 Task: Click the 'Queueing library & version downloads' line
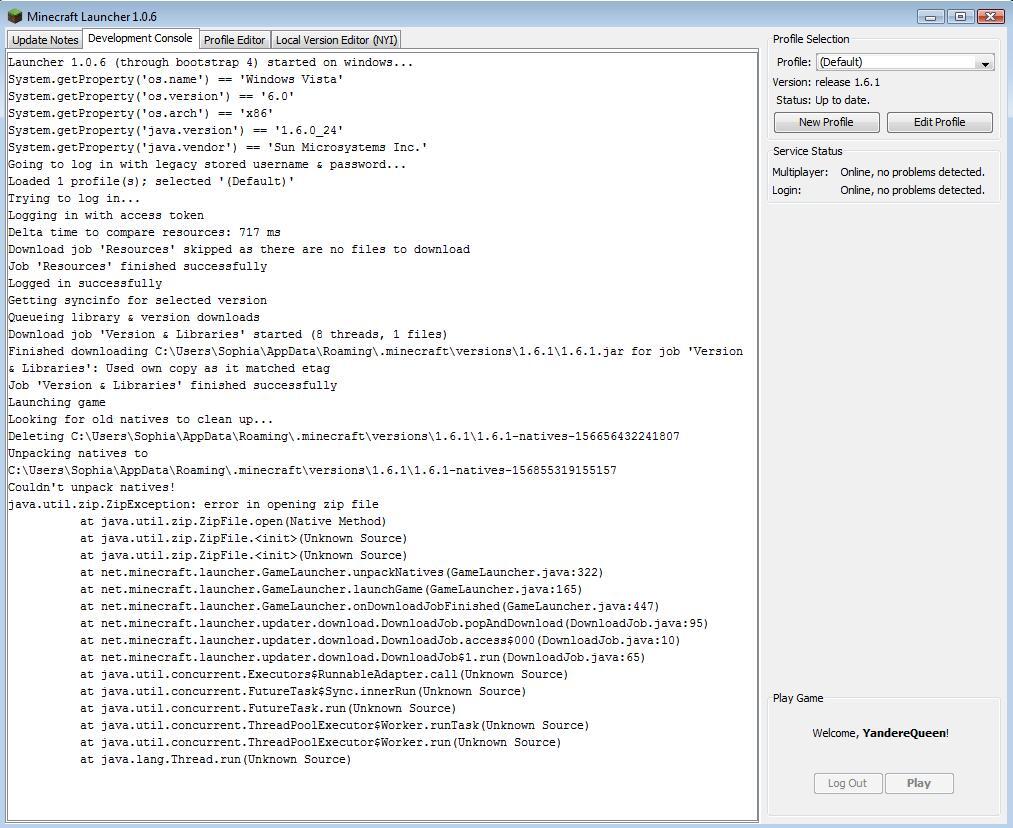134,317
